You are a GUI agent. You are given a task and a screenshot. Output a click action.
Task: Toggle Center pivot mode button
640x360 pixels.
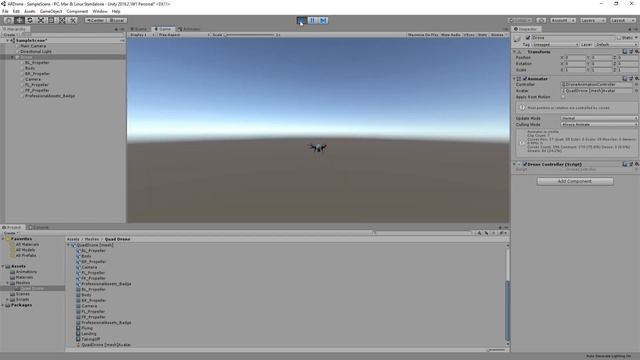(96, 20)
